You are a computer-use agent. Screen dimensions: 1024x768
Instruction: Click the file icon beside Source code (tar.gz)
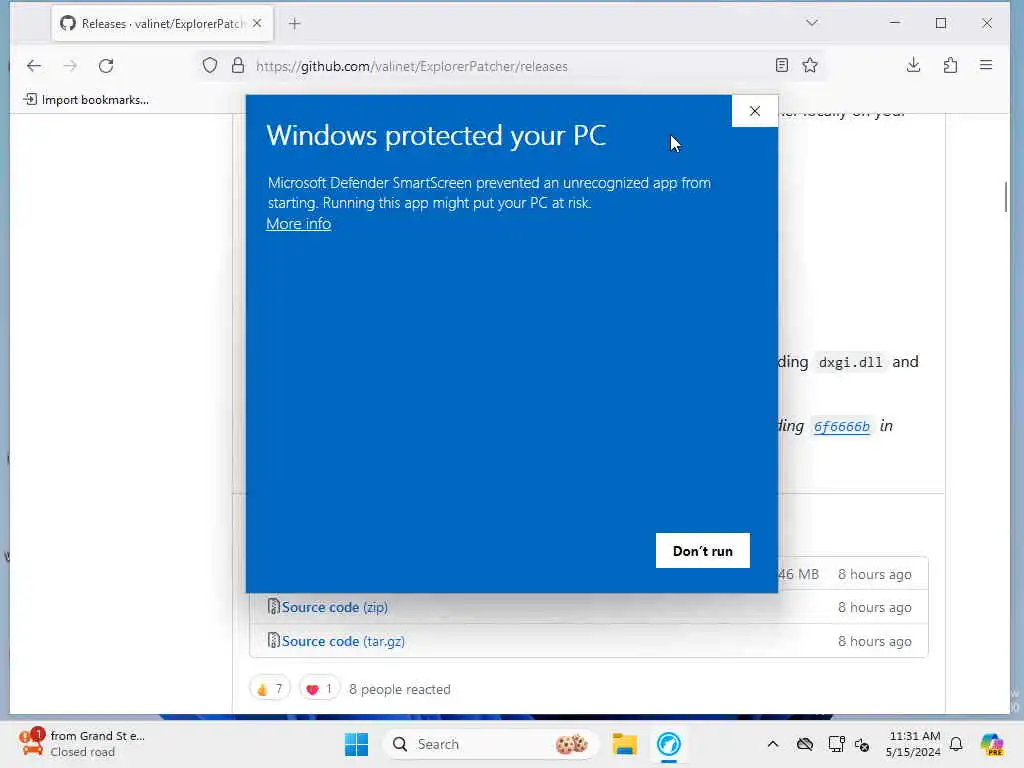click(x=274, y=641)
